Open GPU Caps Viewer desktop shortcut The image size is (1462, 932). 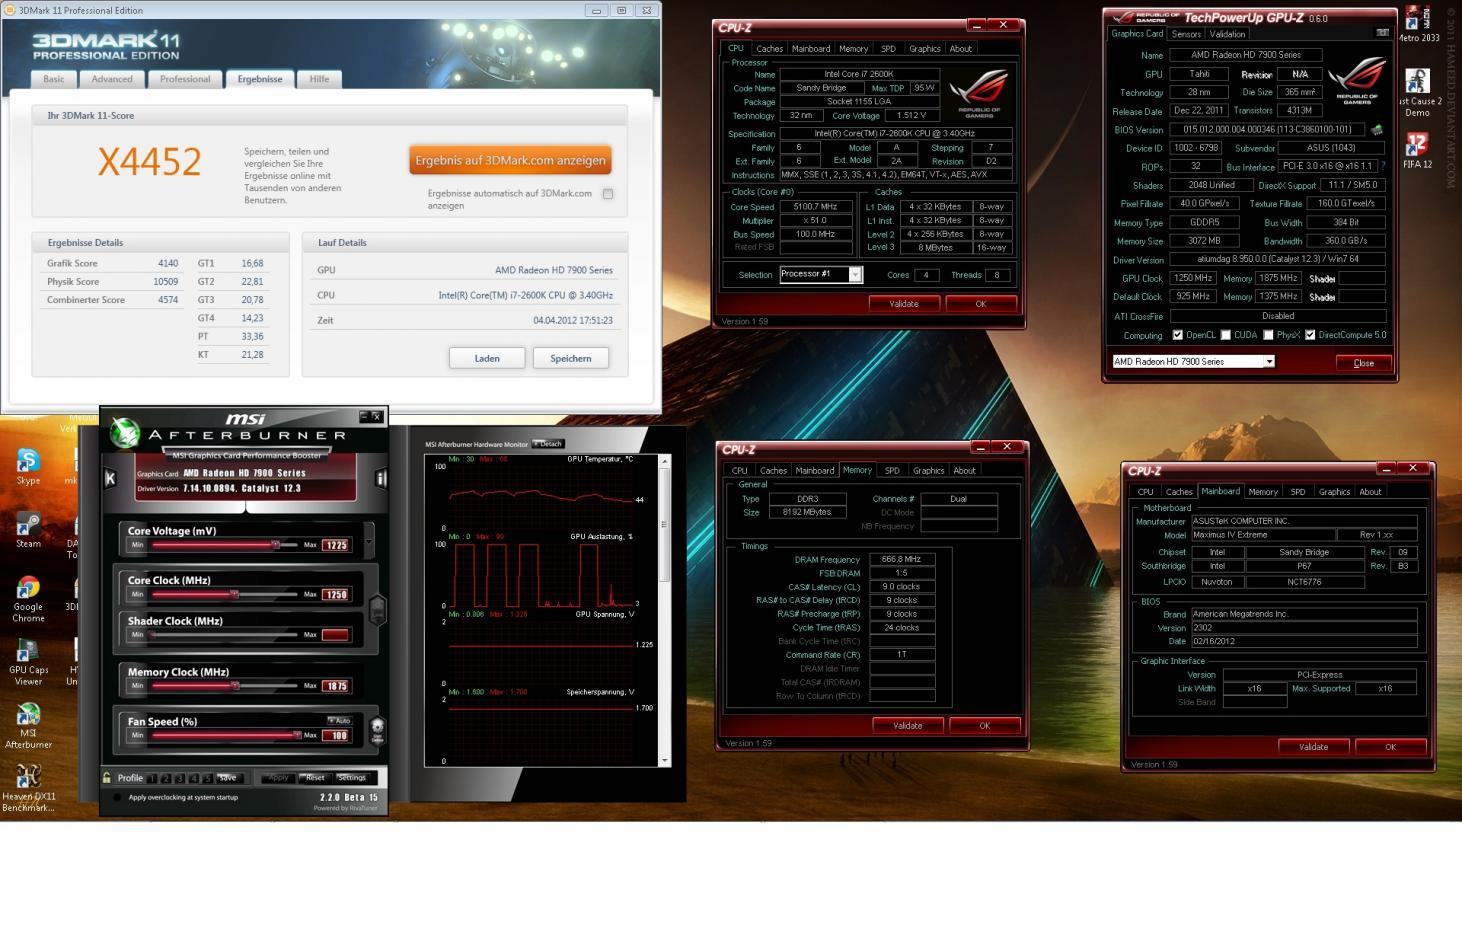(x=28, y=662)
